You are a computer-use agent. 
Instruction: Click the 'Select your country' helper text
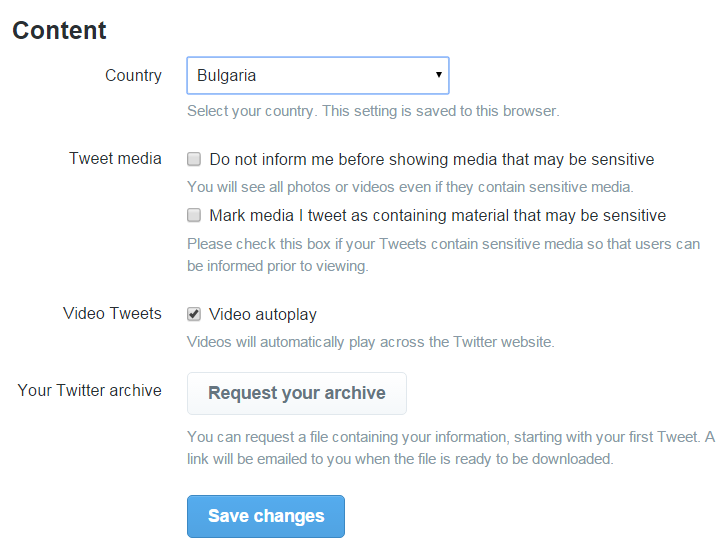click(373, 111)
